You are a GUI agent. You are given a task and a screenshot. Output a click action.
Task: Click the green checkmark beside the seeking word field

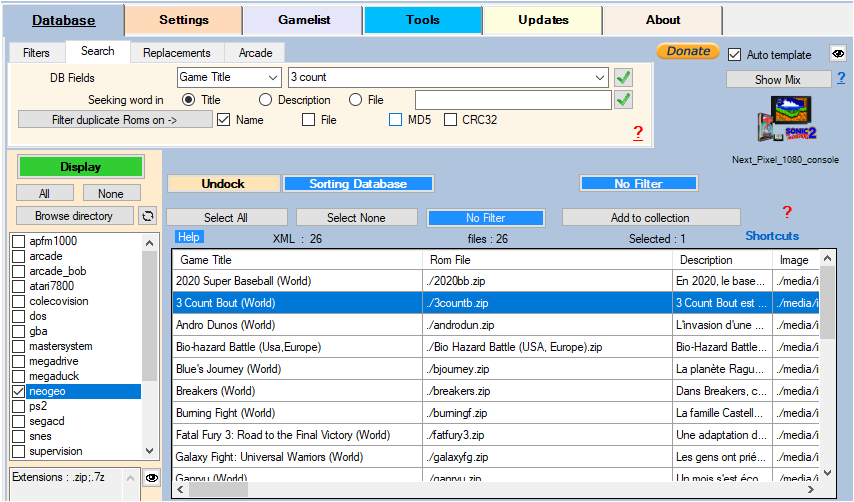click(624, 99)
